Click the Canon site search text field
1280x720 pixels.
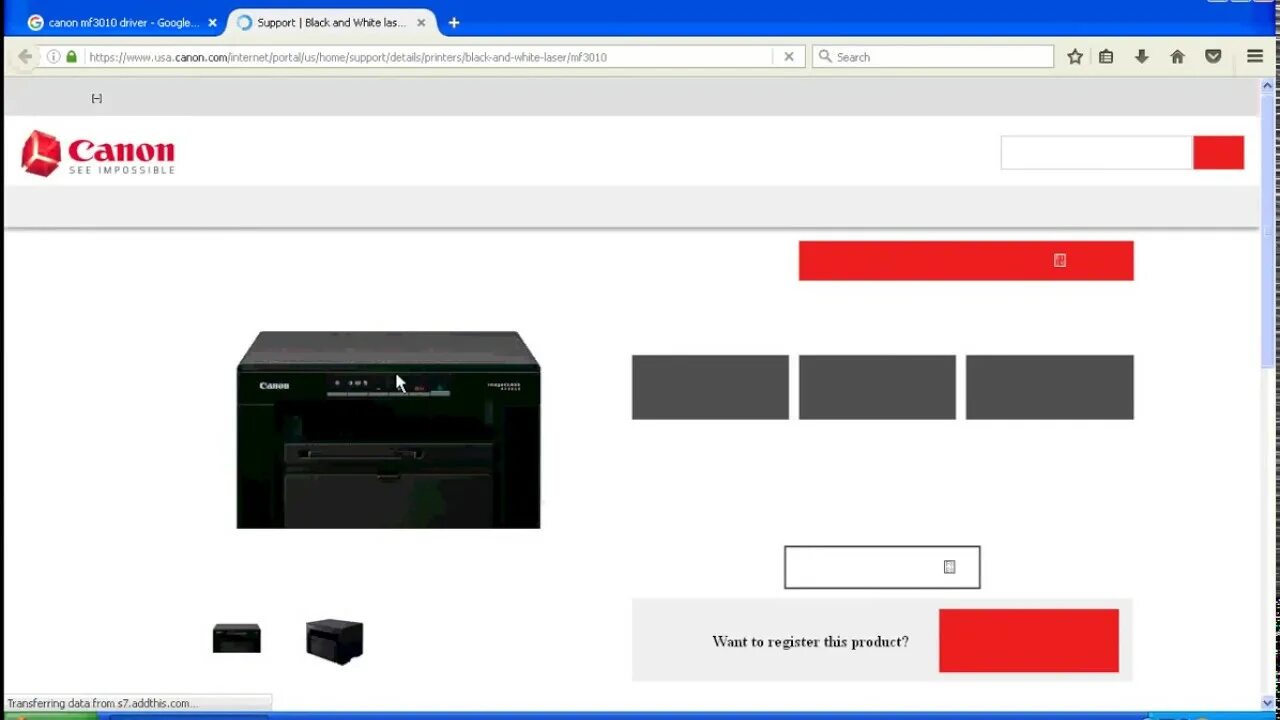click(1097, 152)
